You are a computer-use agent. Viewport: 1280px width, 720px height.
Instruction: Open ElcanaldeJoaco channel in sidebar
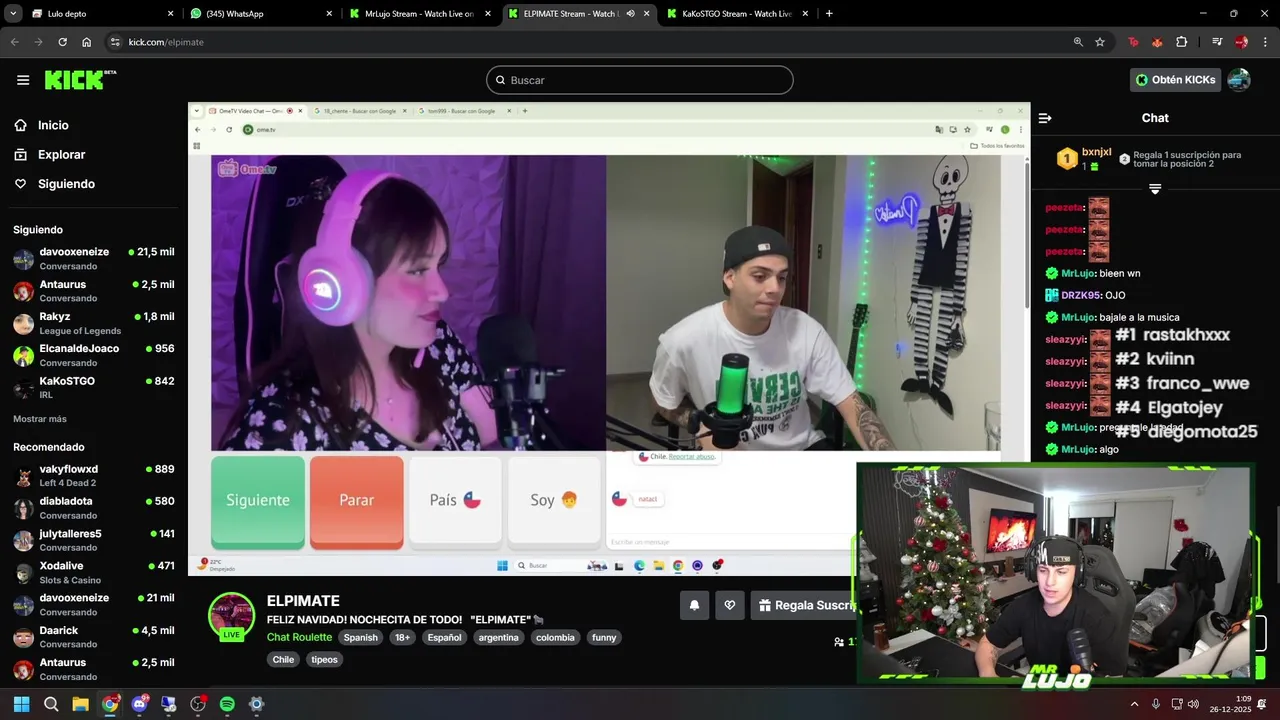[x=94, y=355]
